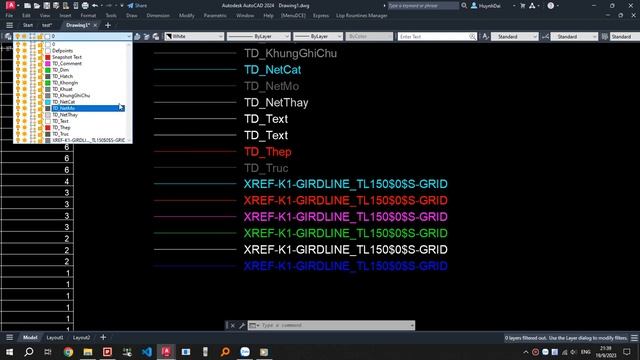Click the layout list hamburger icon
The width and height of the screenshot is (640, 360).
(9, 338)
